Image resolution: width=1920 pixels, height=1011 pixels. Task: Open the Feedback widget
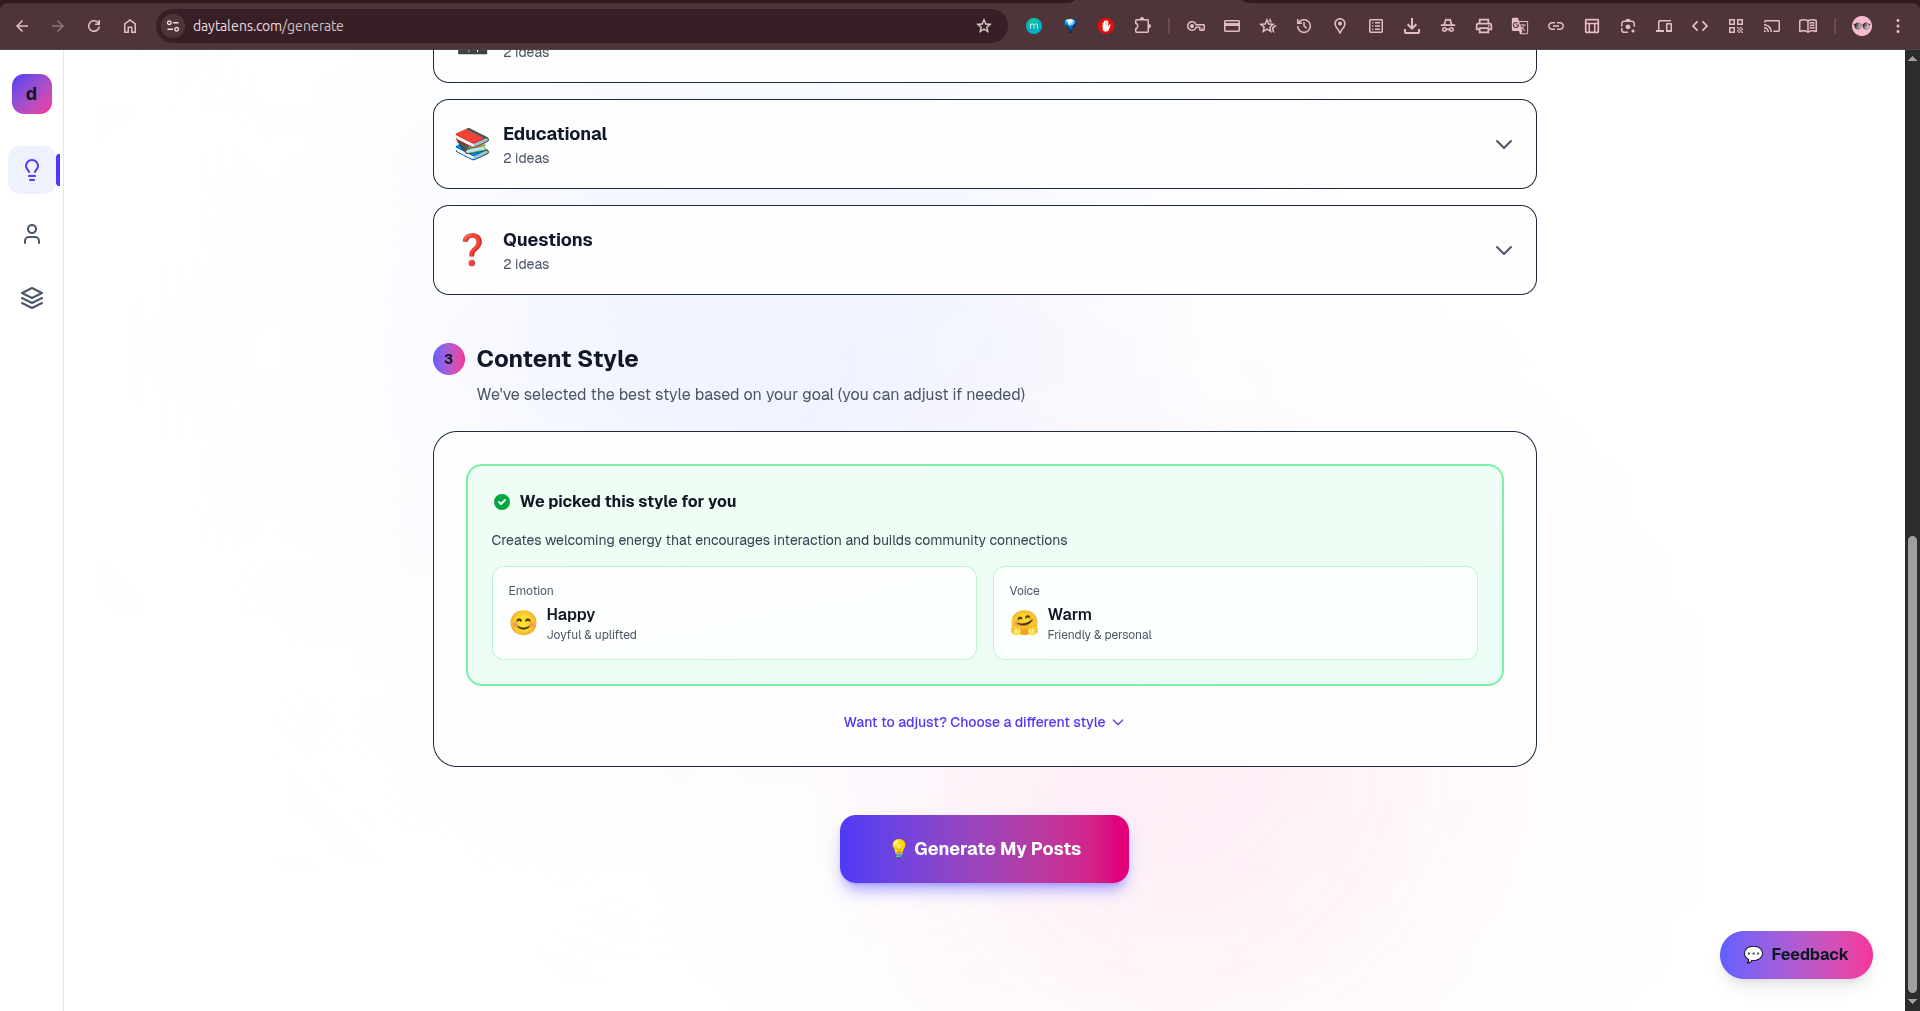click(1795, 954)
